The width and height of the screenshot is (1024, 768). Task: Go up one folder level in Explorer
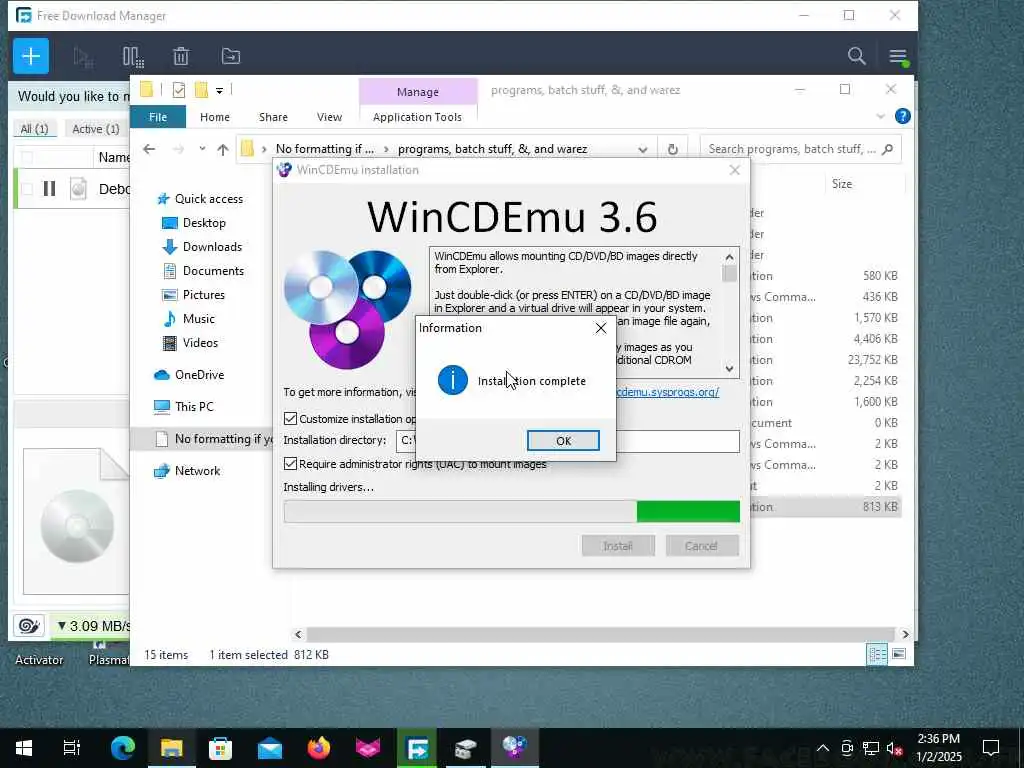[223, 150]
